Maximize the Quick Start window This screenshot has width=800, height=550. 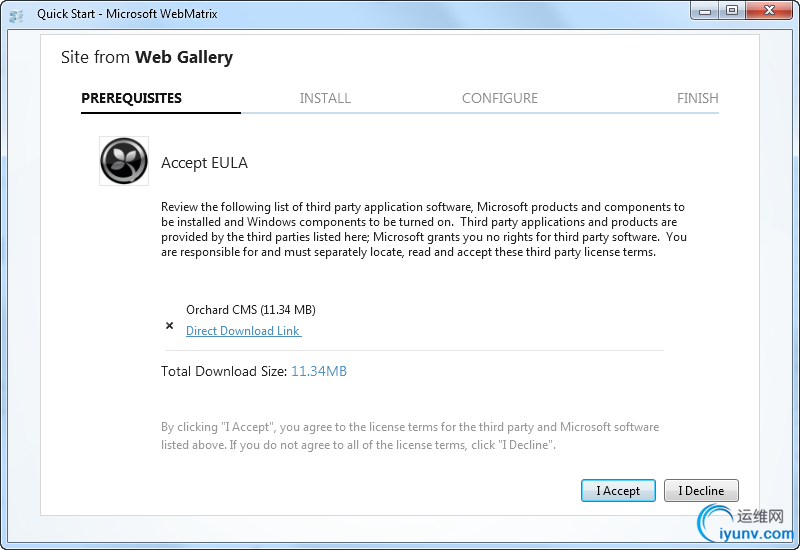pos(732,10)
